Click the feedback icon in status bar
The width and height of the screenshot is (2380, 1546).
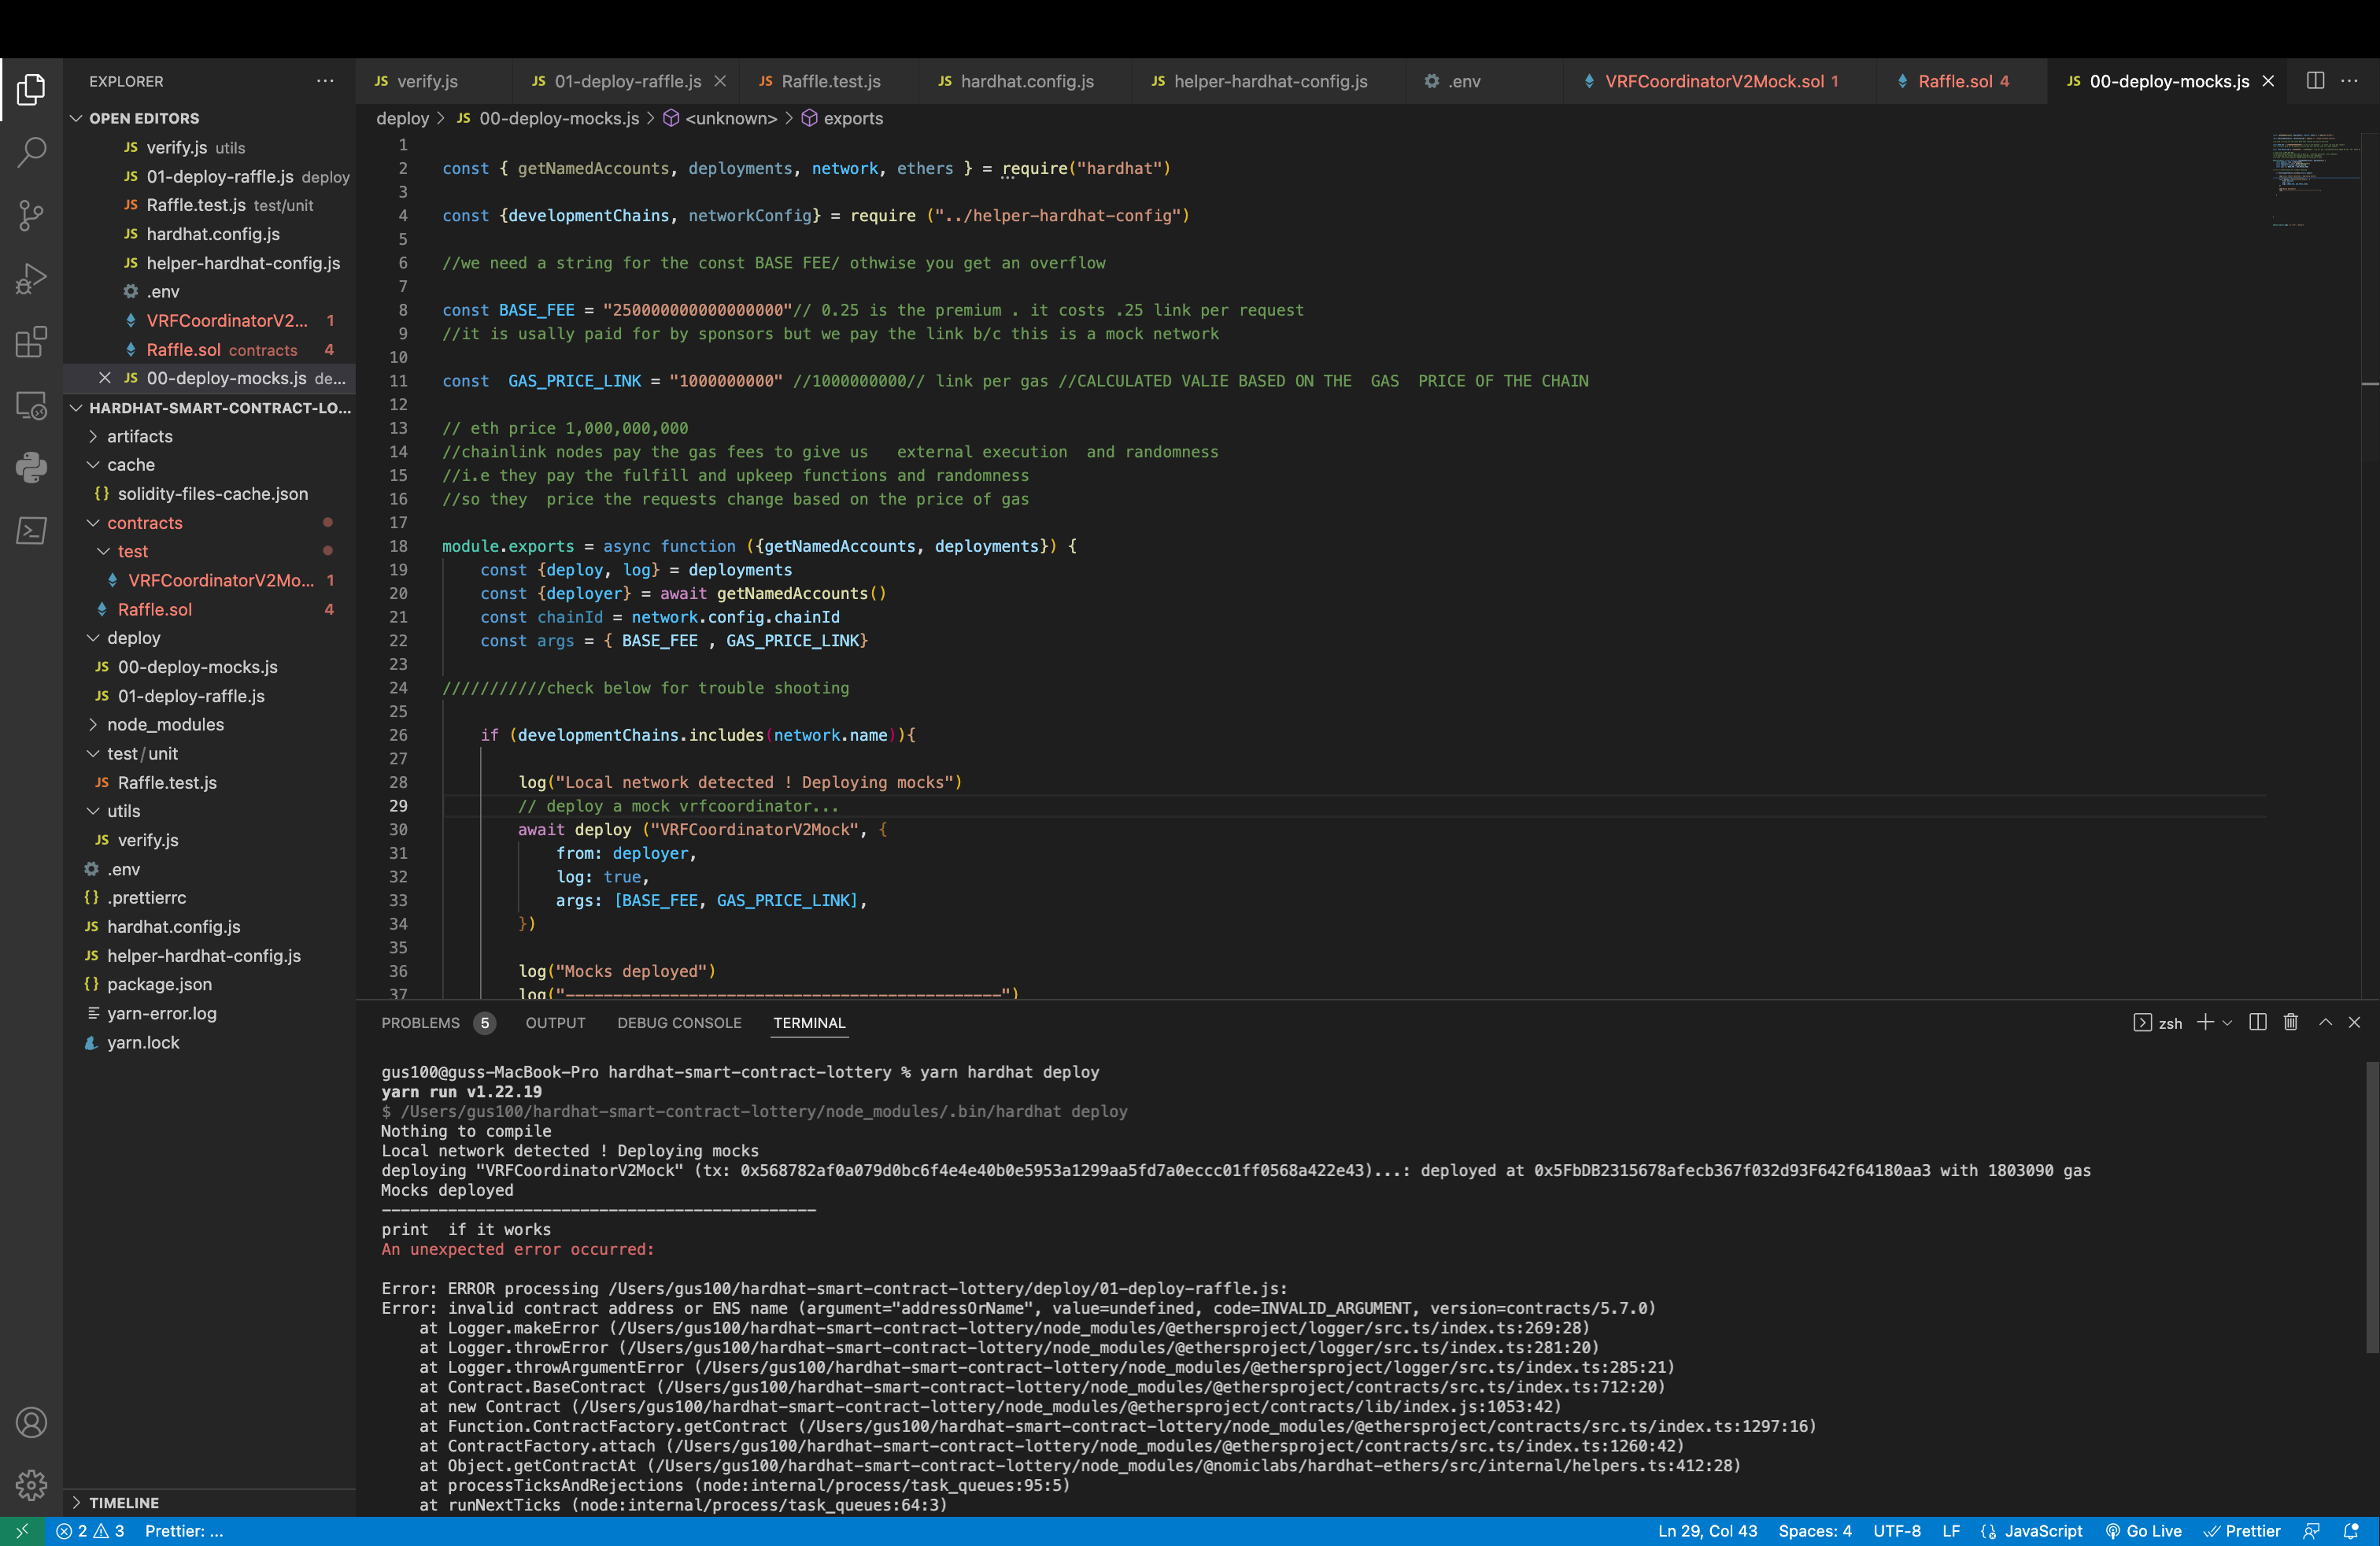(2311, 1531)
